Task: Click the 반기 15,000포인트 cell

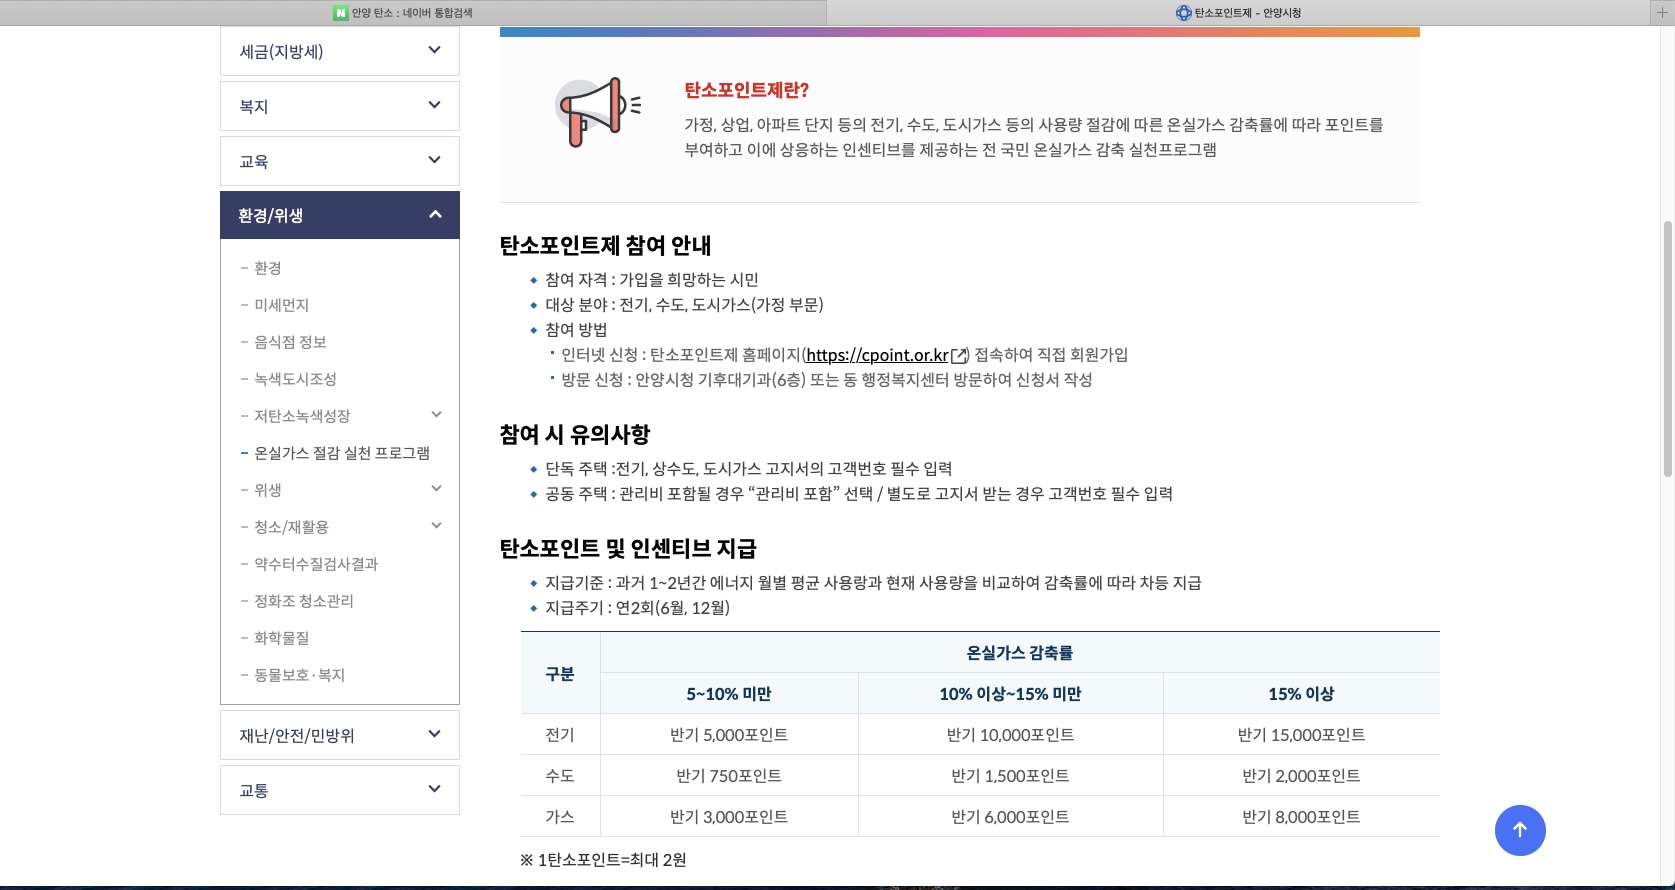Action: (x=1301, y=734)
